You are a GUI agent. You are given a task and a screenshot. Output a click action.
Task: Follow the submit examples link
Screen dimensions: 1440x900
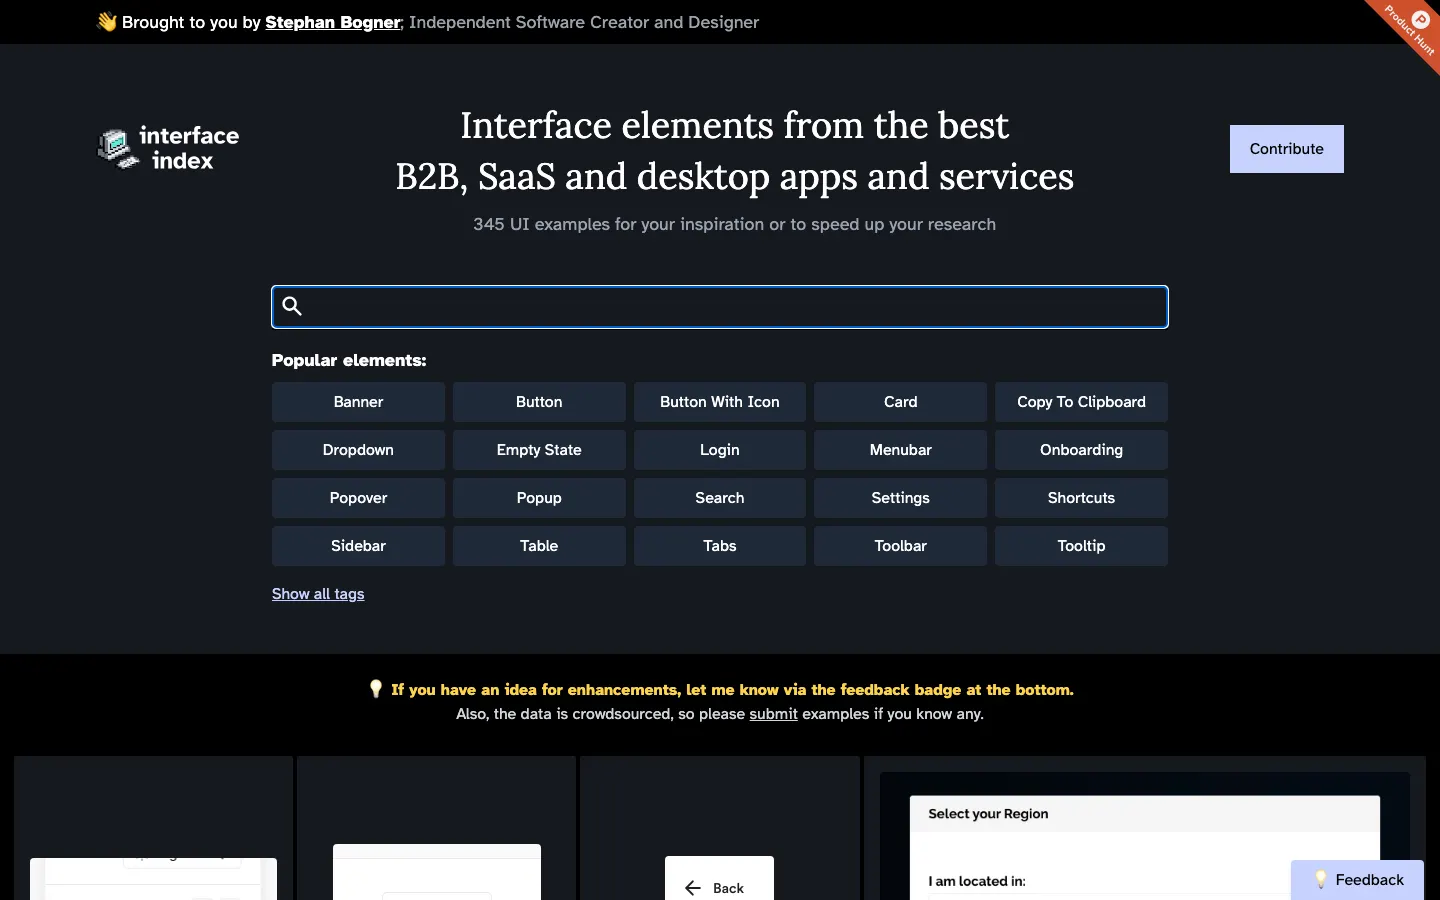click(x=773, y=714)
